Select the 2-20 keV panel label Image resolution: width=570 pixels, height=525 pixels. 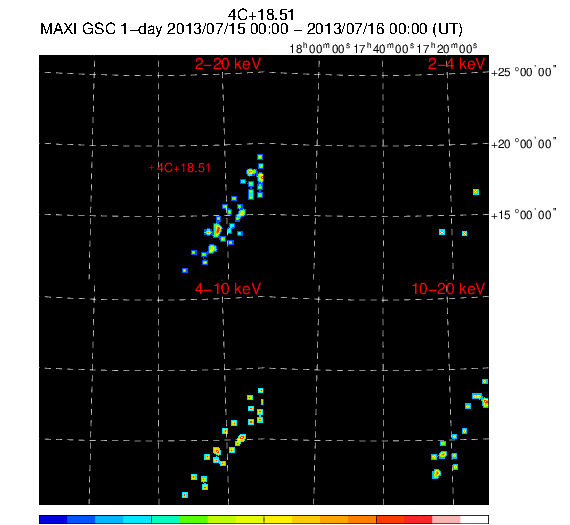point(228,64)
